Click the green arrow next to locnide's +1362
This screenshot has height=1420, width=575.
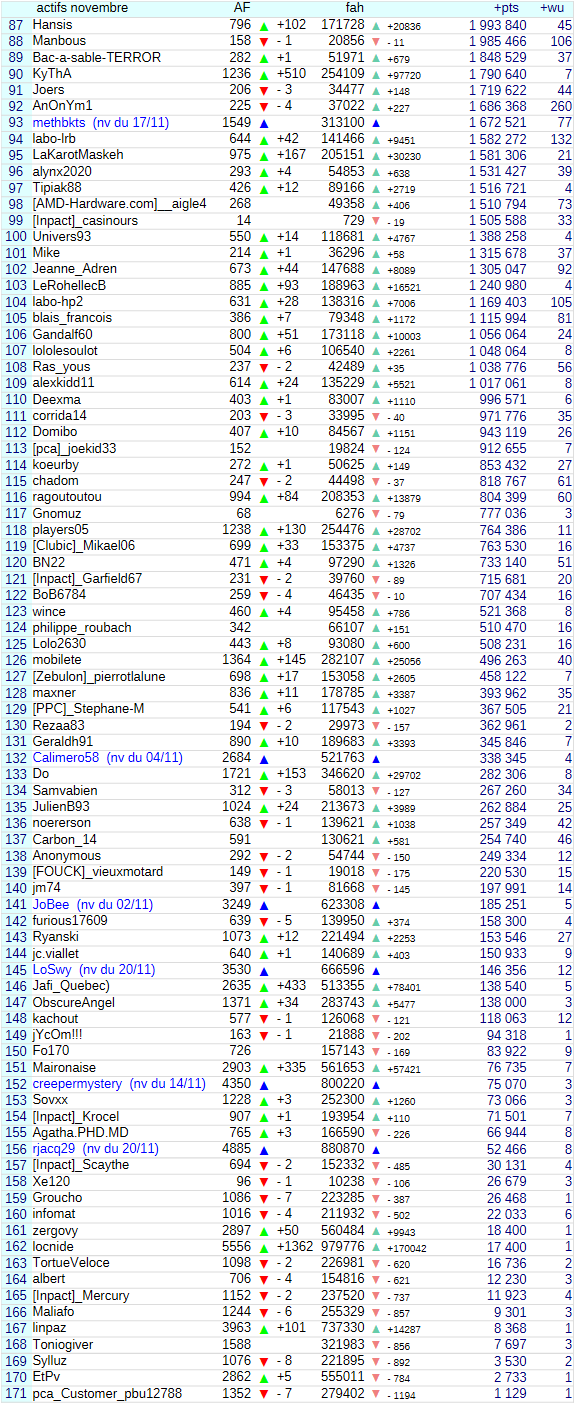(264, 1247)
